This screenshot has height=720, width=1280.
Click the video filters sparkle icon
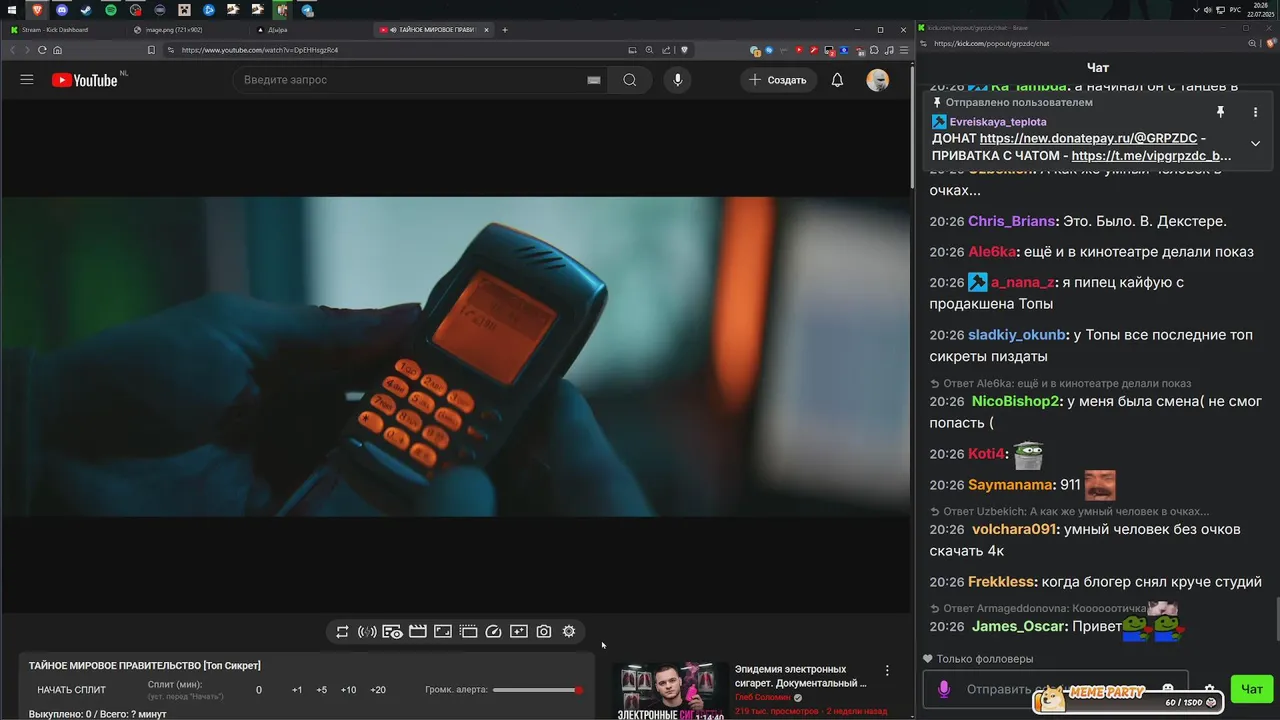coord(518,632)
